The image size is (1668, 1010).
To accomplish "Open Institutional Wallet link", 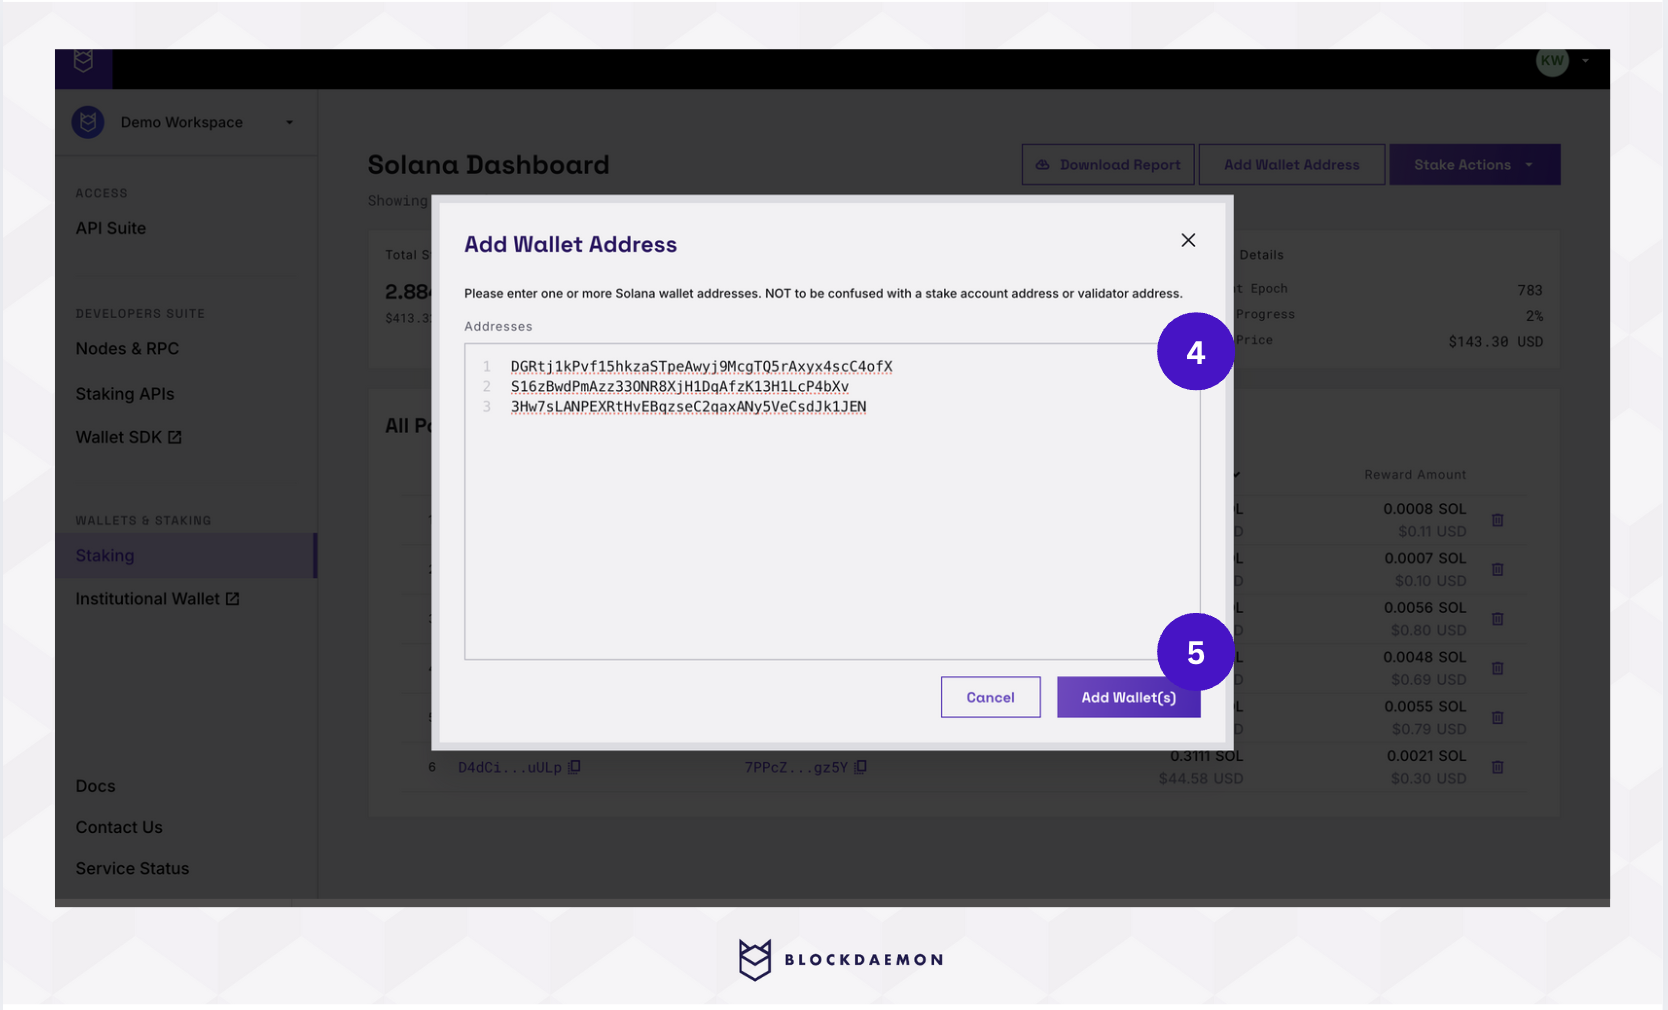I will [x=157, y=599].
